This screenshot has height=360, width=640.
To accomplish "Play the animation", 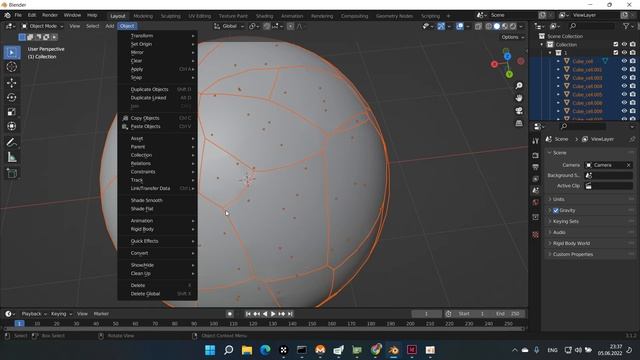I will (273, 314).
